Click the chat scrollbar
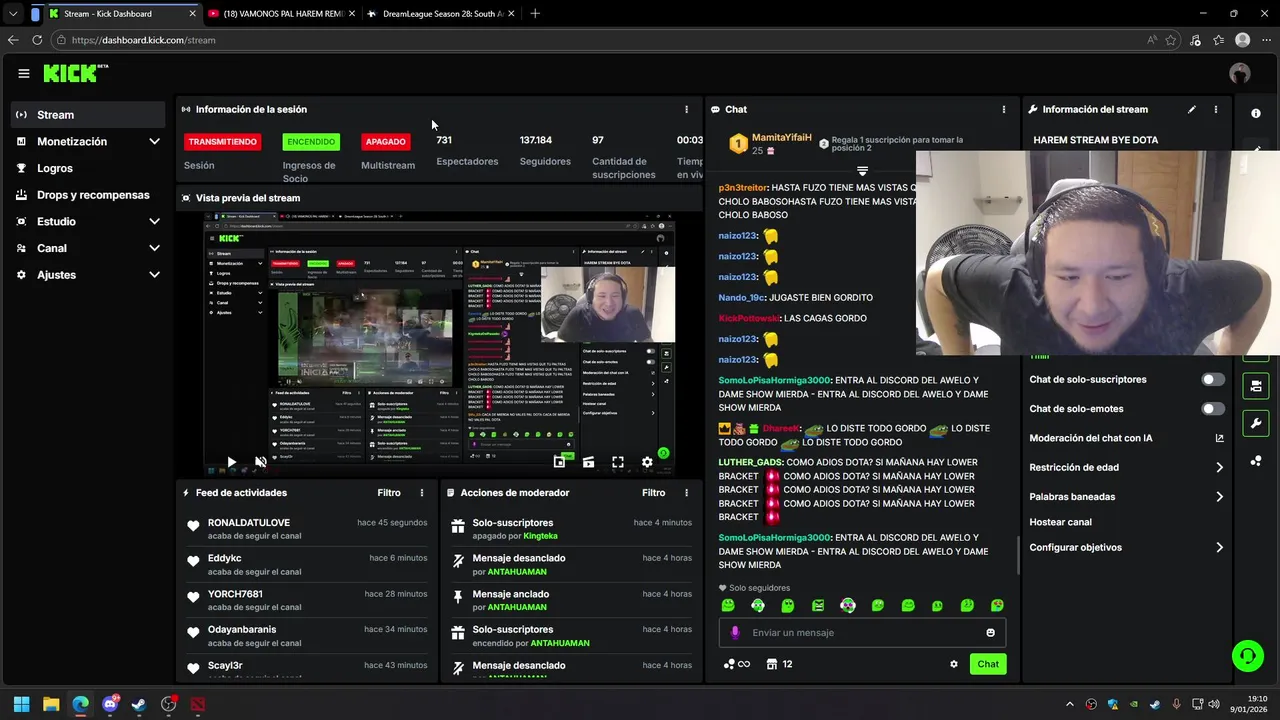This screenshot has width=1280, height=720. 1018,556
